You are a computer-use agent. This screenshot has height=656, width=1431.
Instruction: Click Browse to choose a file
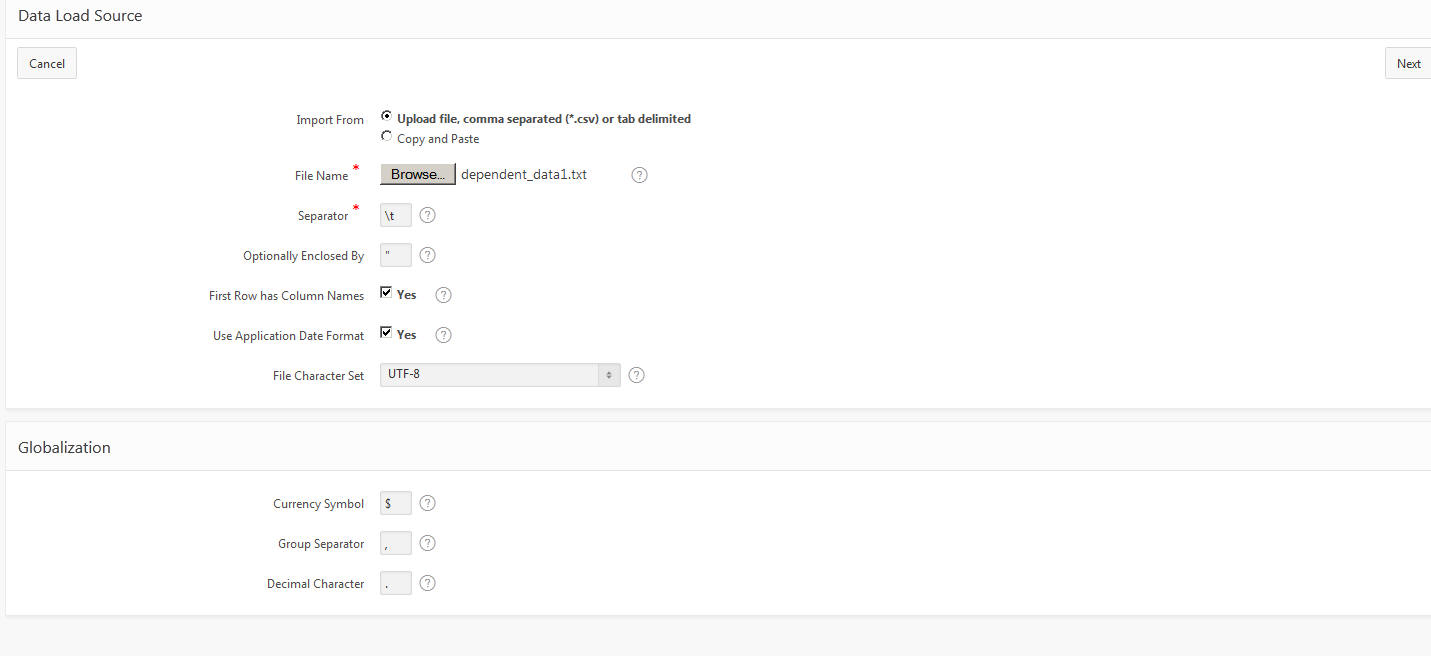418,174
